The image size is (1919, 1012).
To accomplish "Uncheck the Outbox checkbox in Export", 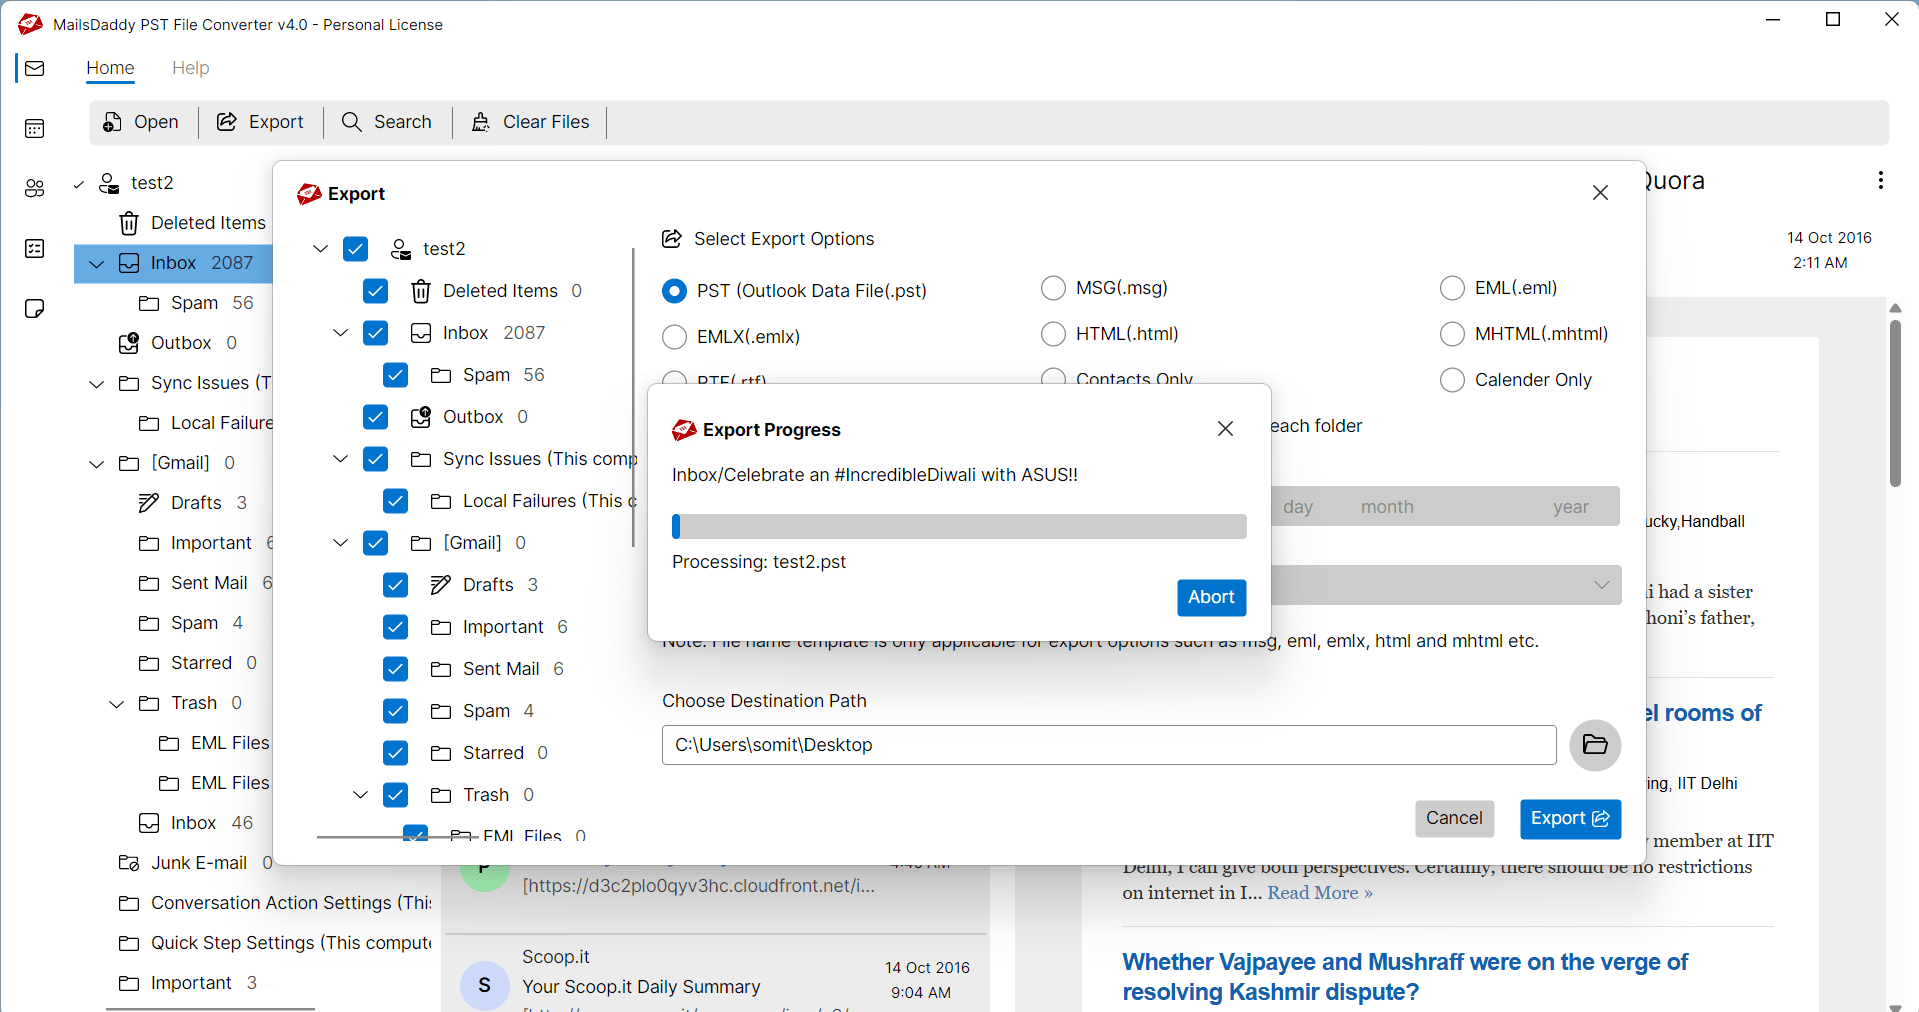I will 375,417.
